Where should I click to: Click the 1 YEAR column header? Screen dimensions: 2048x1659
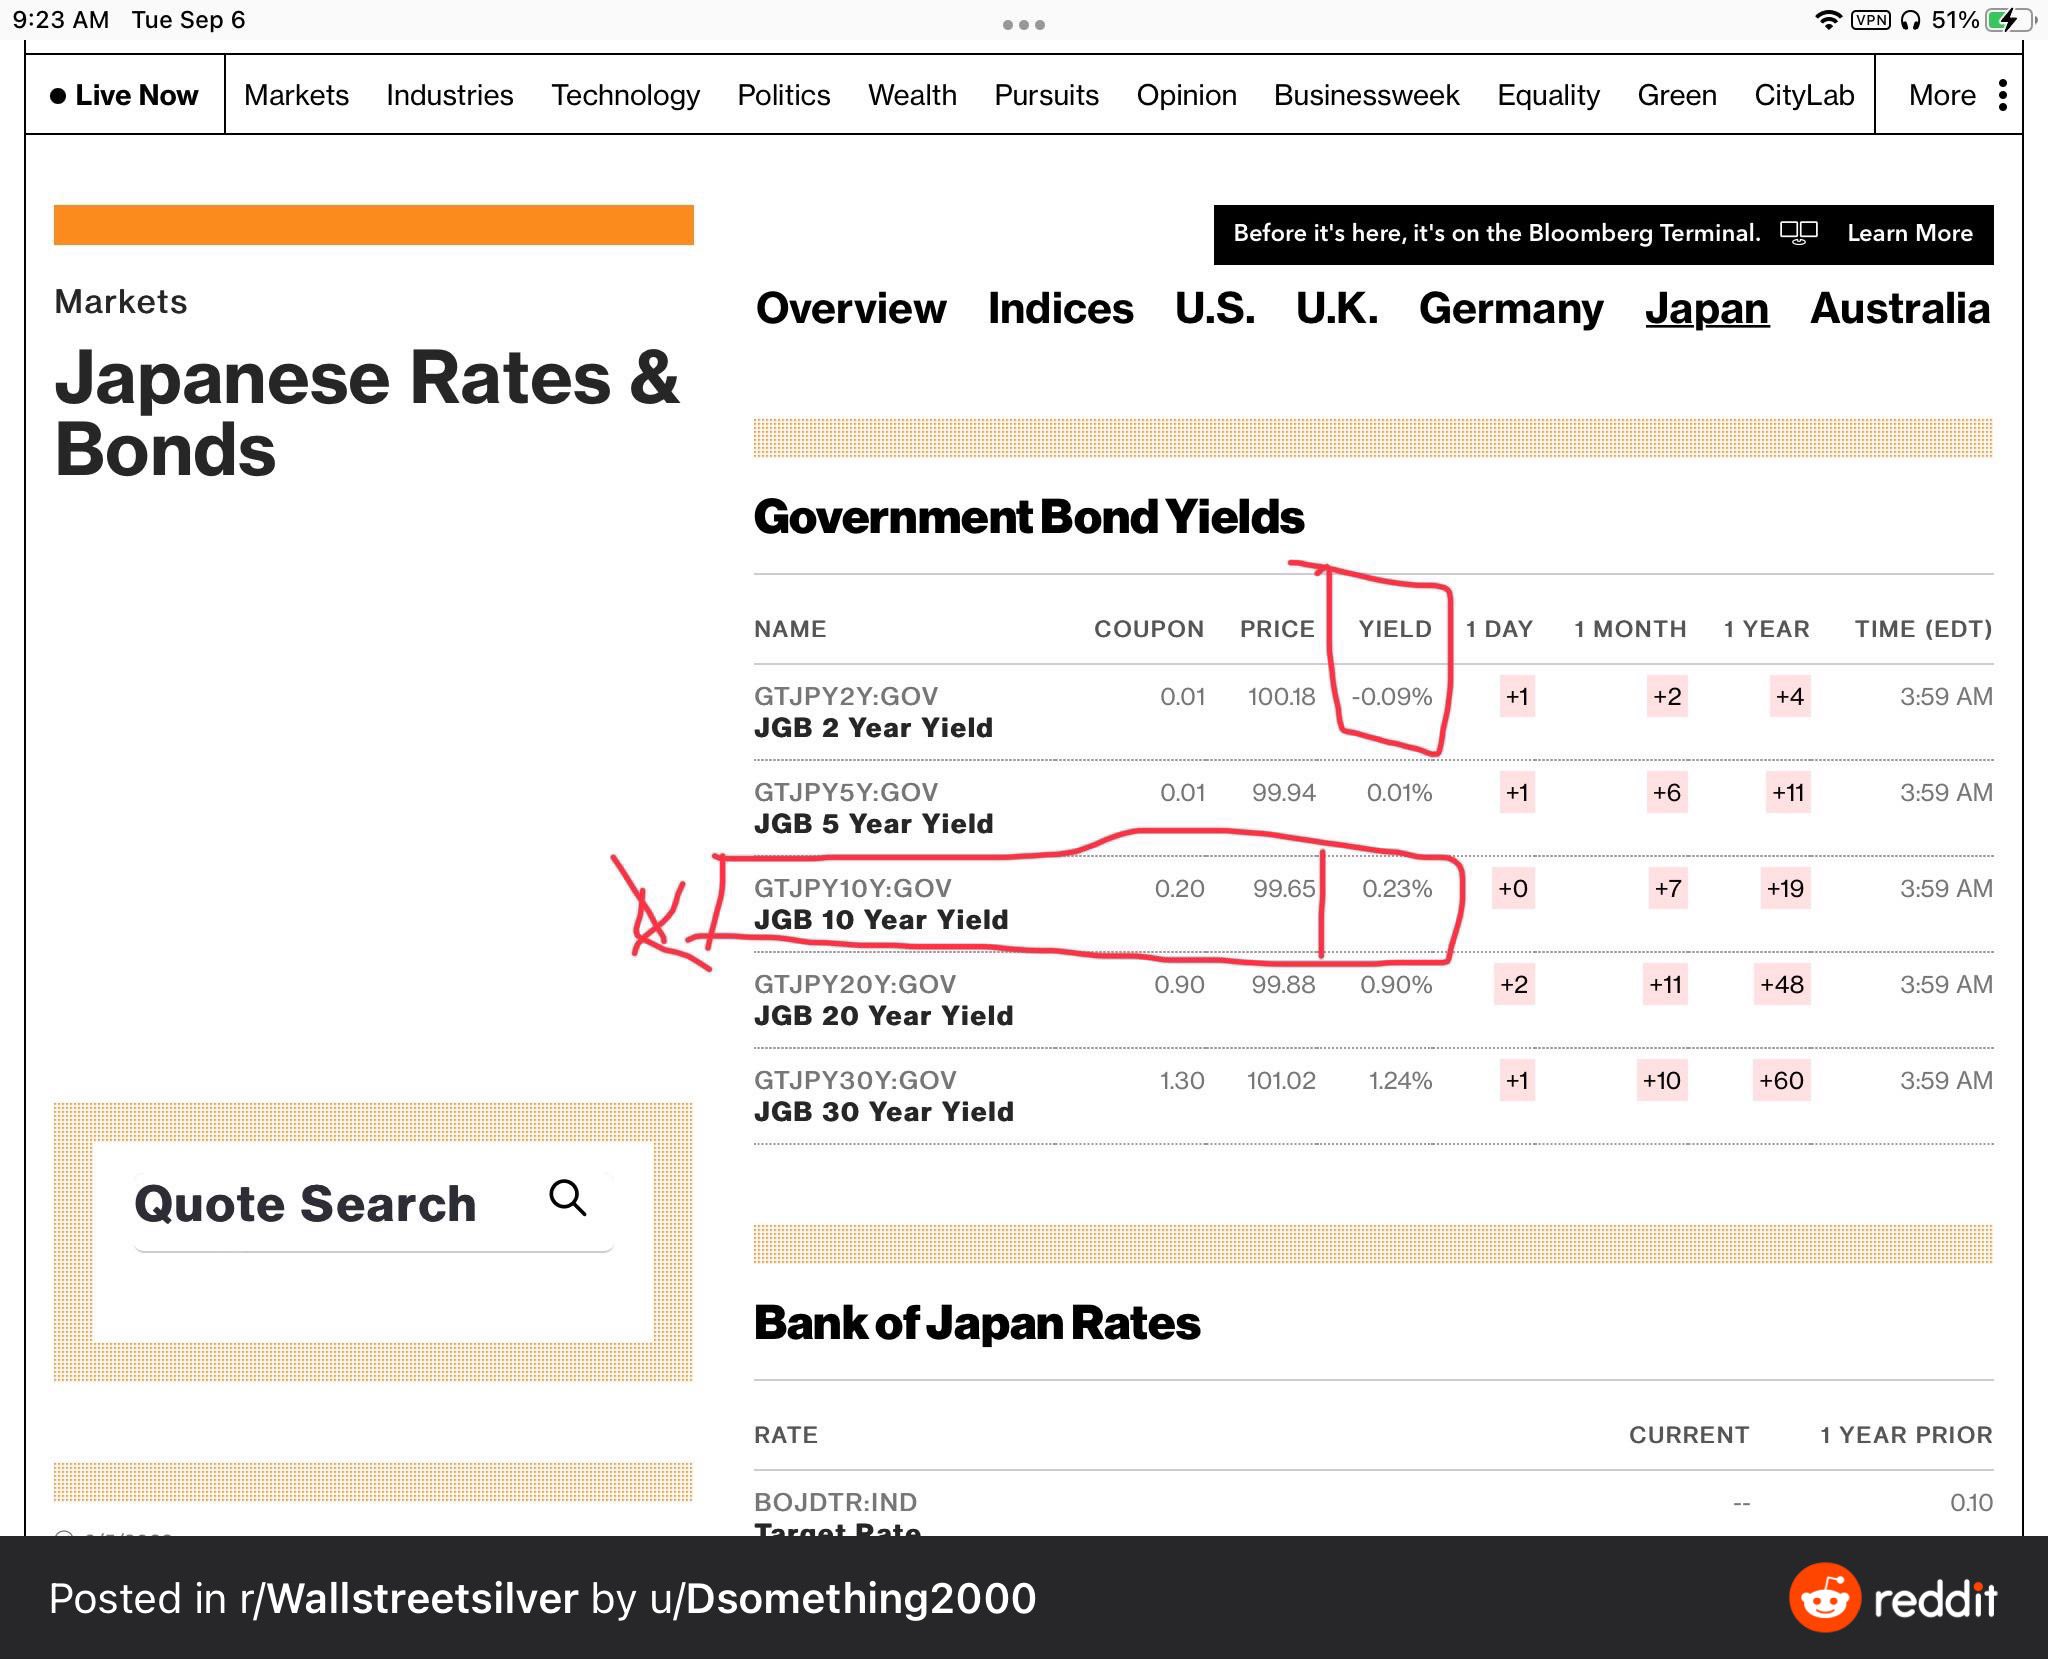1766,629
